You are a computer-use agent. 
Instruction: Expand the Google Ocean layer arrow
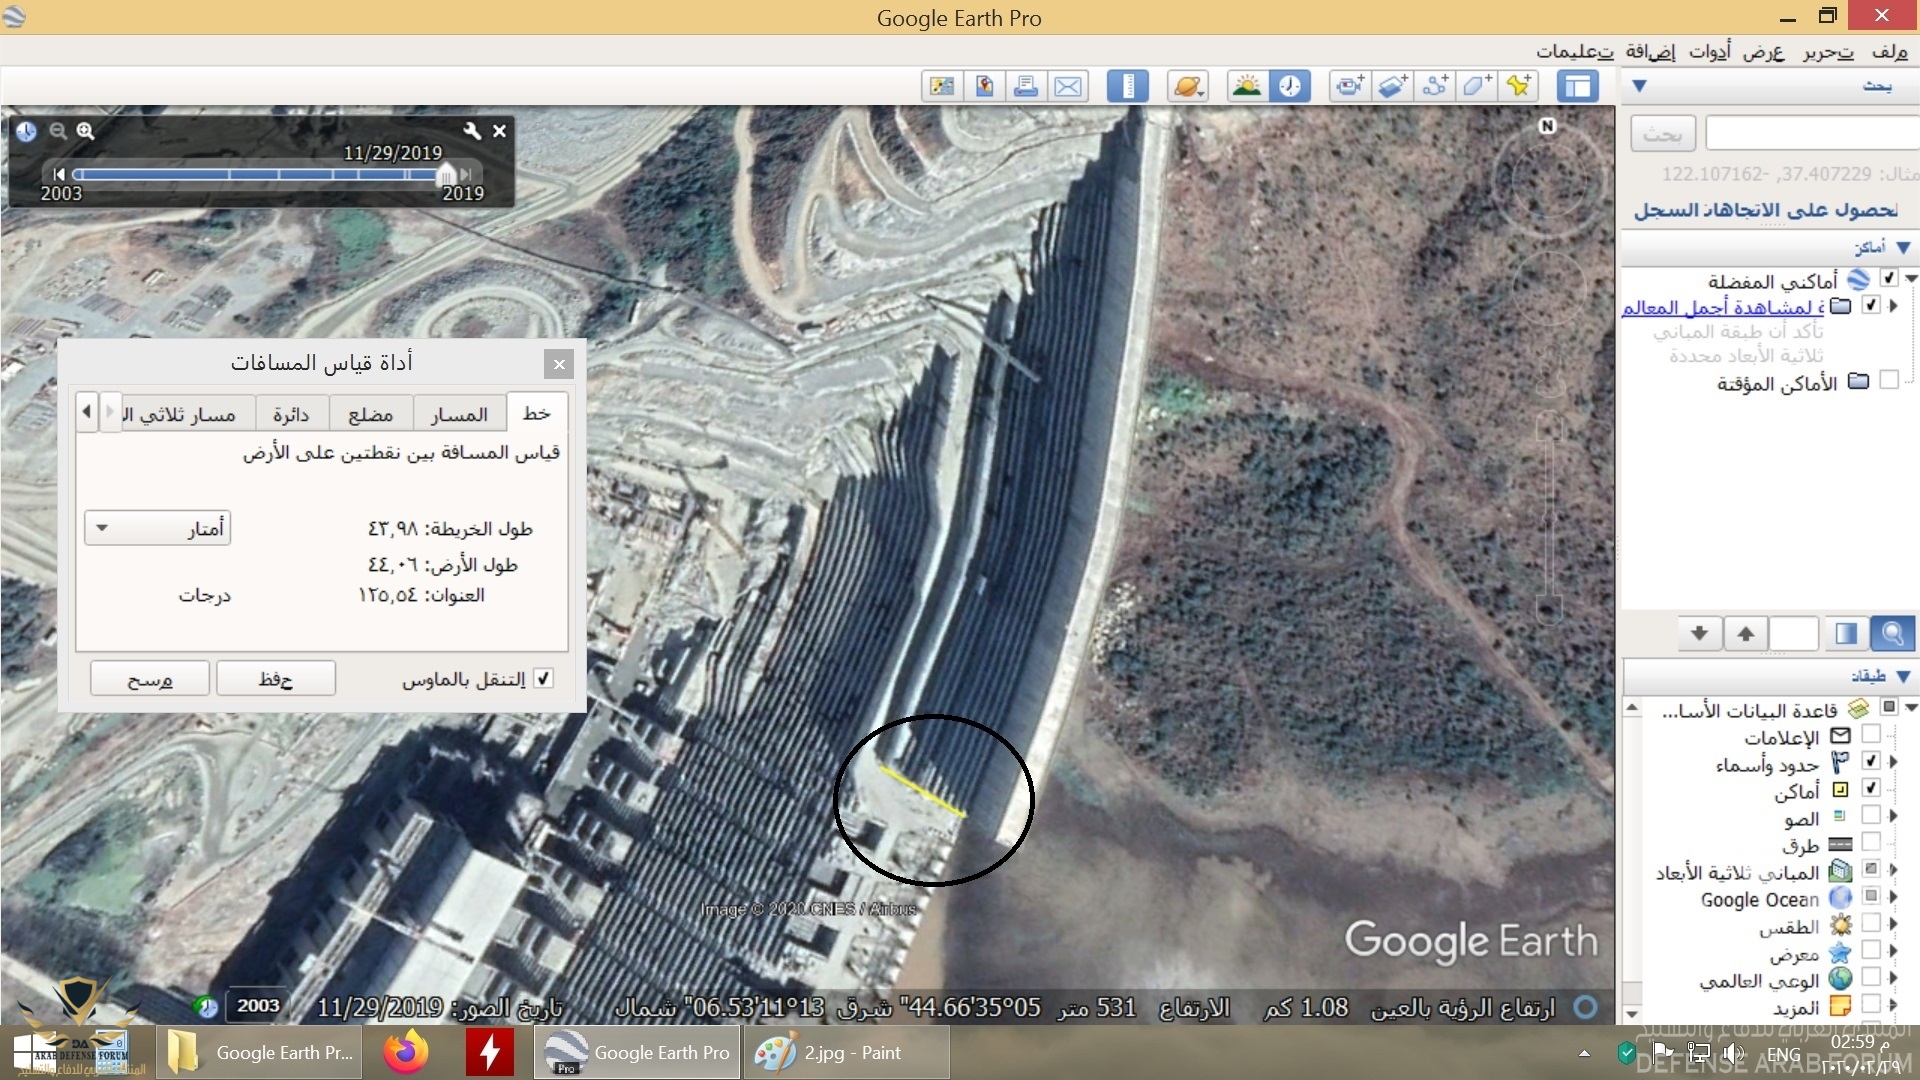pyautogui.click(x=1893, y=897)
